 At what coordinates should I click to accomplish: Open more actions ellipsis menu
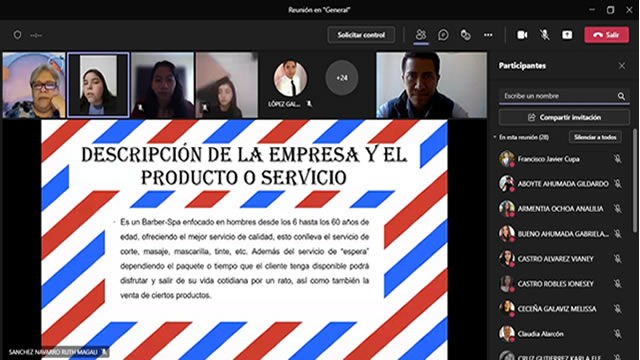click(x=488, y=35)
